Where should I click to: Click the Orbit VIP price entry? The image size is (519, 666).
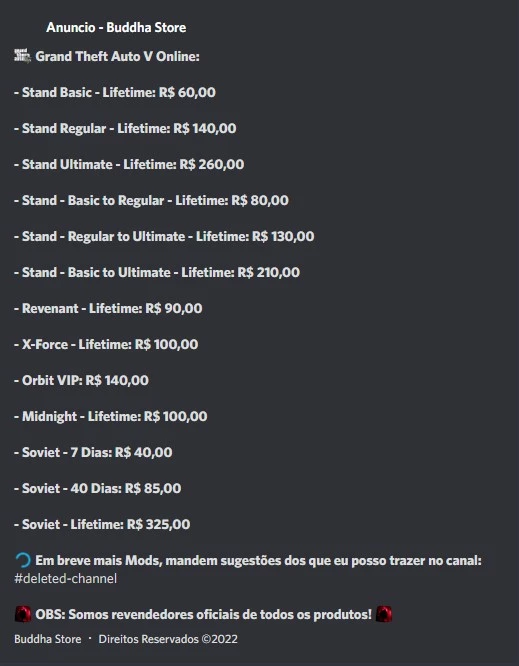82,380
